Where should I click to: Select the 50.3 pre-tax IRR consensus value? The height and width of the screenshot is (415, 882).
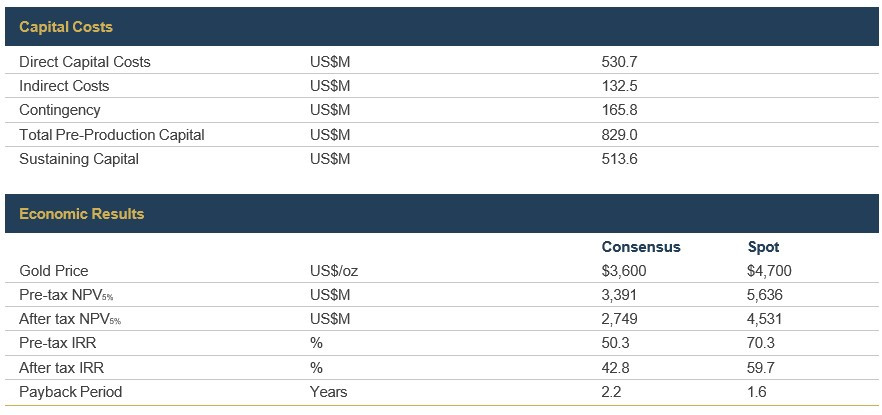coord(615,343)
